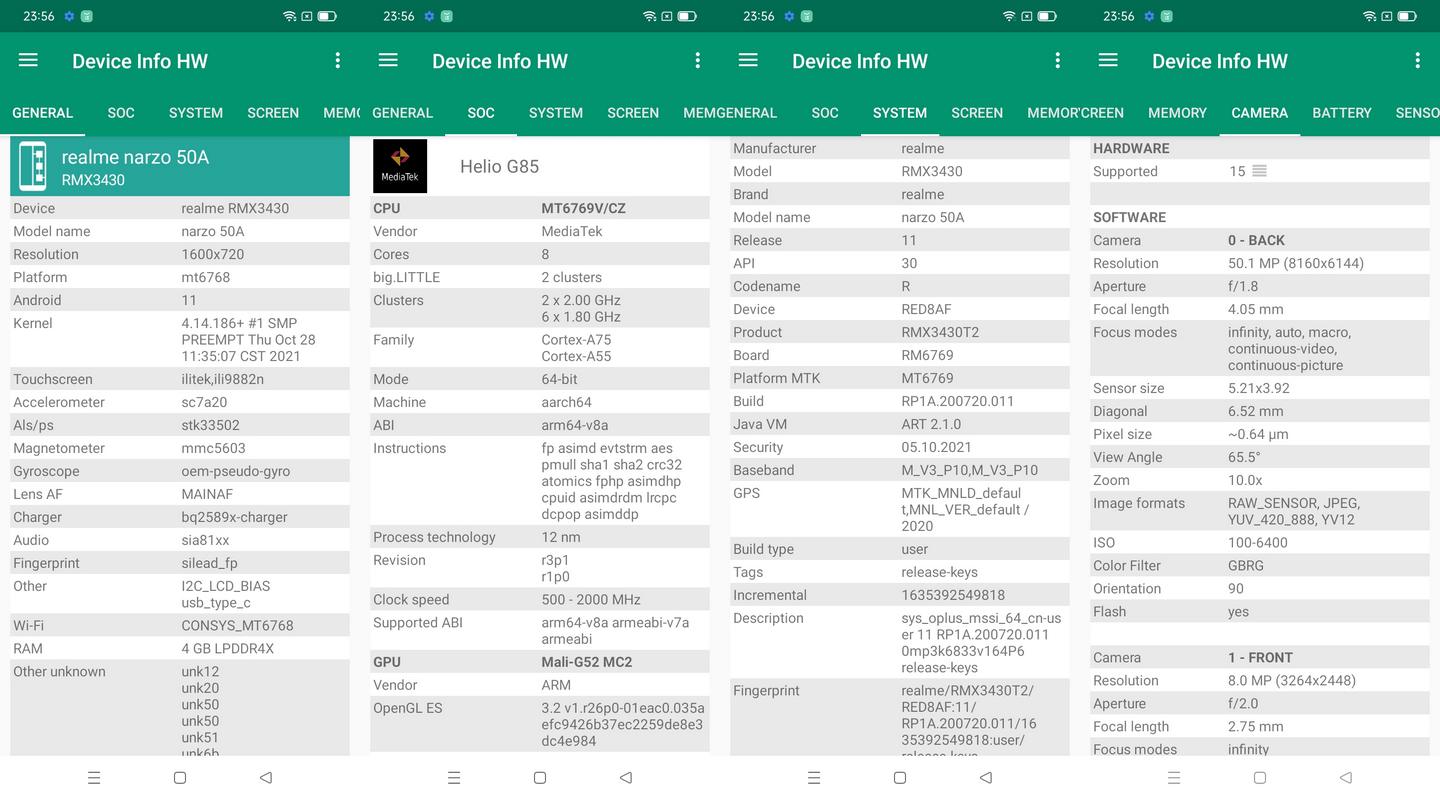Screen dimensions: 1440x800
Task: Select the Color Filter GBRG row
Action: (1260, 565)
